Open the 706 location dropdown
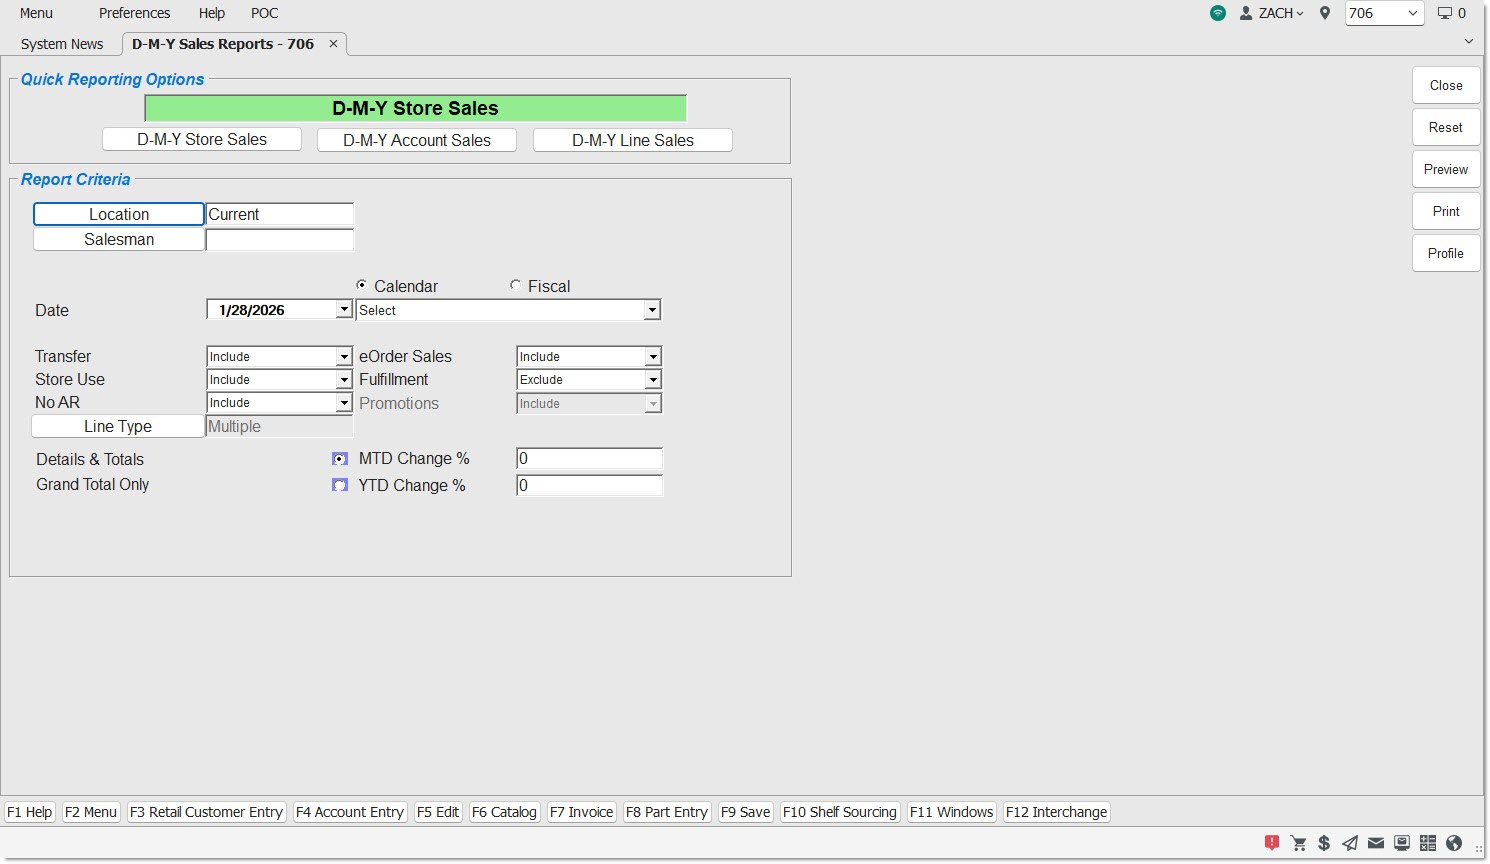Screen dimensions: 1490x864 click(x=1384, y=13)
